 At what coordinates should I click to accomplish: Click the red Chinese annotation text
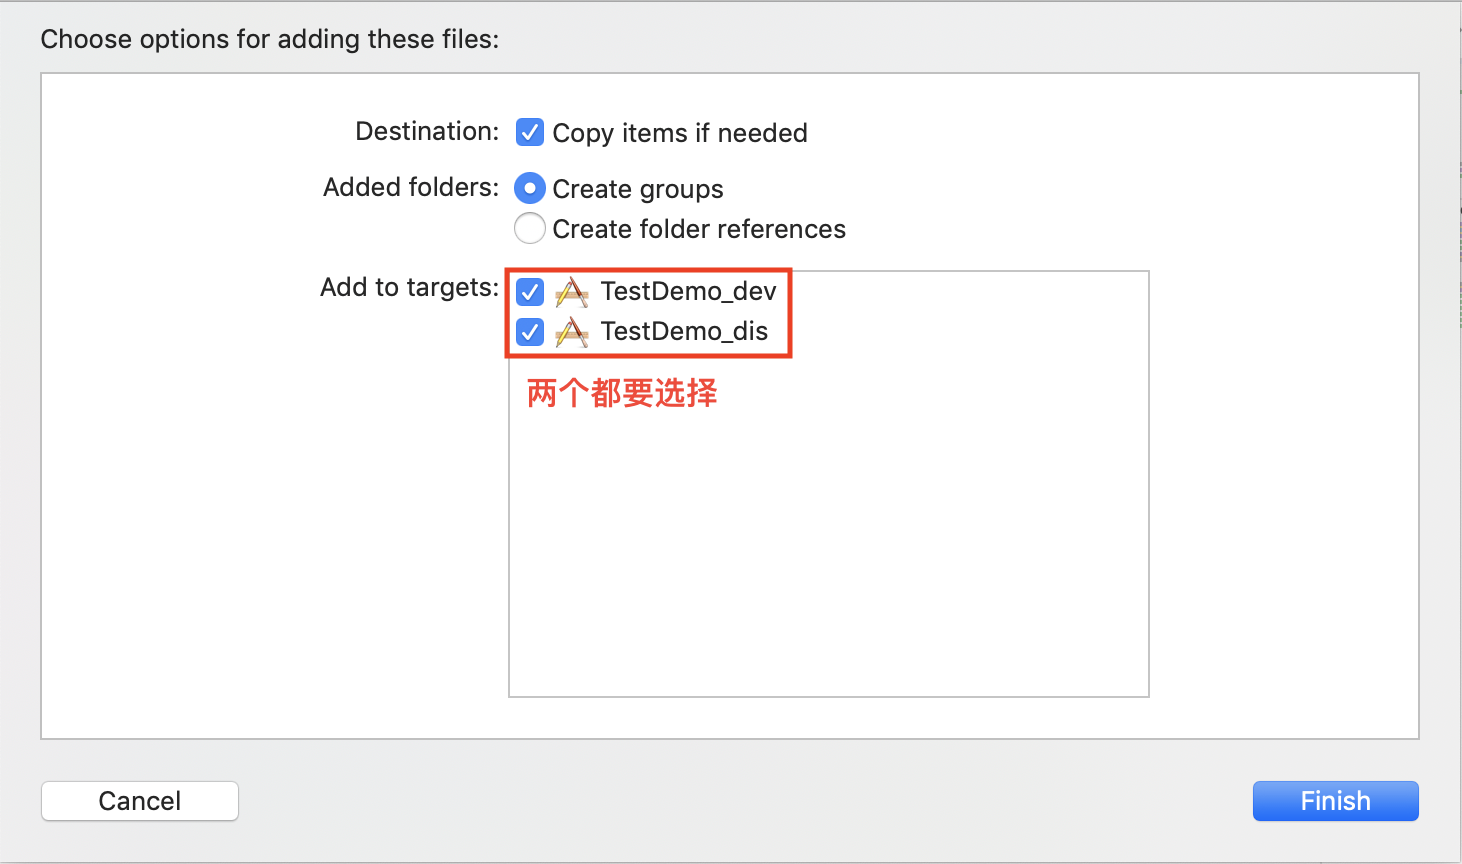click(622, 393)
